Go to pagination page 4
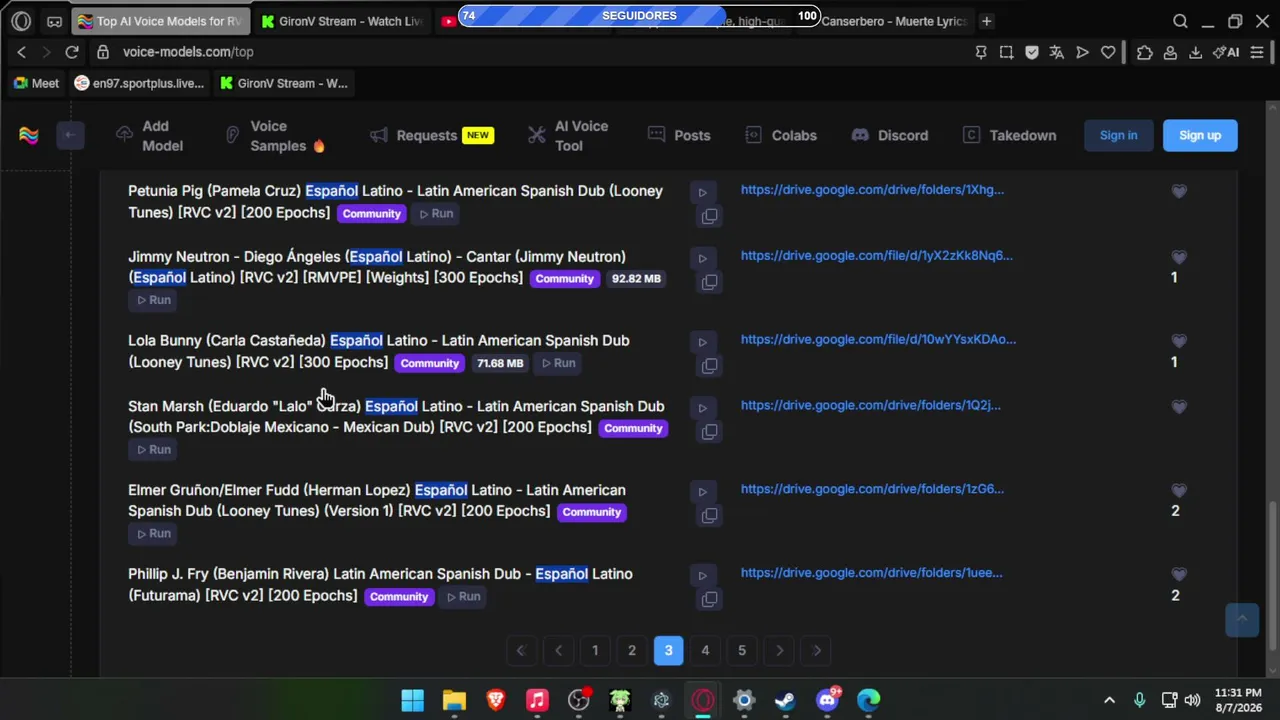This screenshot has width=1280, height=720. point(705,651)
